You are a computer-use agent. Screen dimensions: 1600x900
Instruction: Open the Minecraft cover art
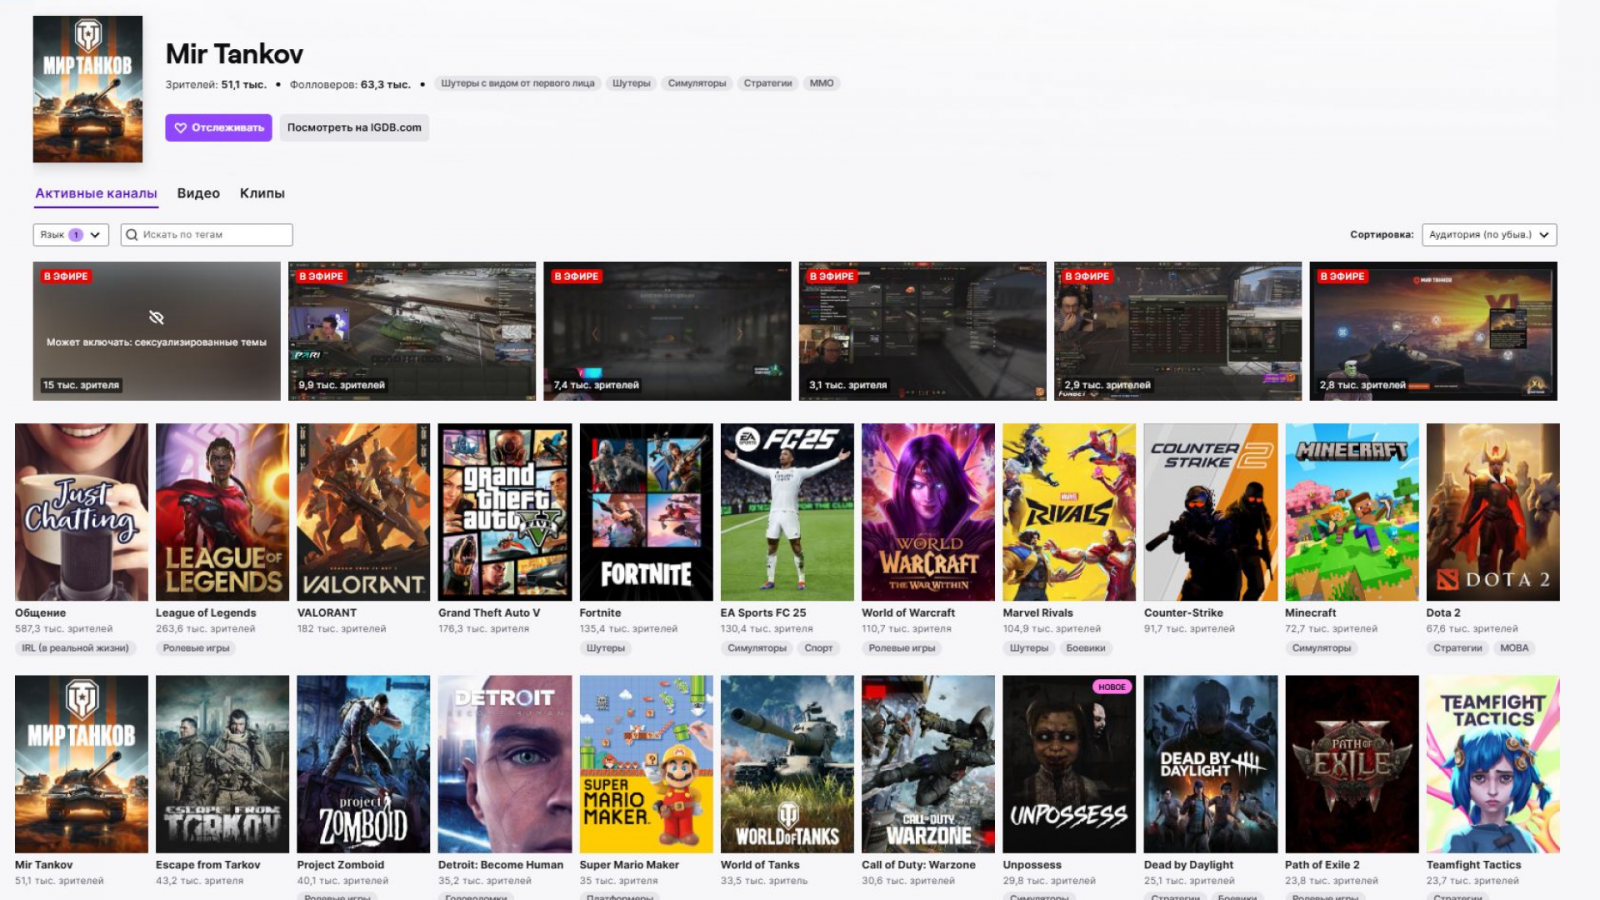pyautogui.click(x=1352, y=512)
